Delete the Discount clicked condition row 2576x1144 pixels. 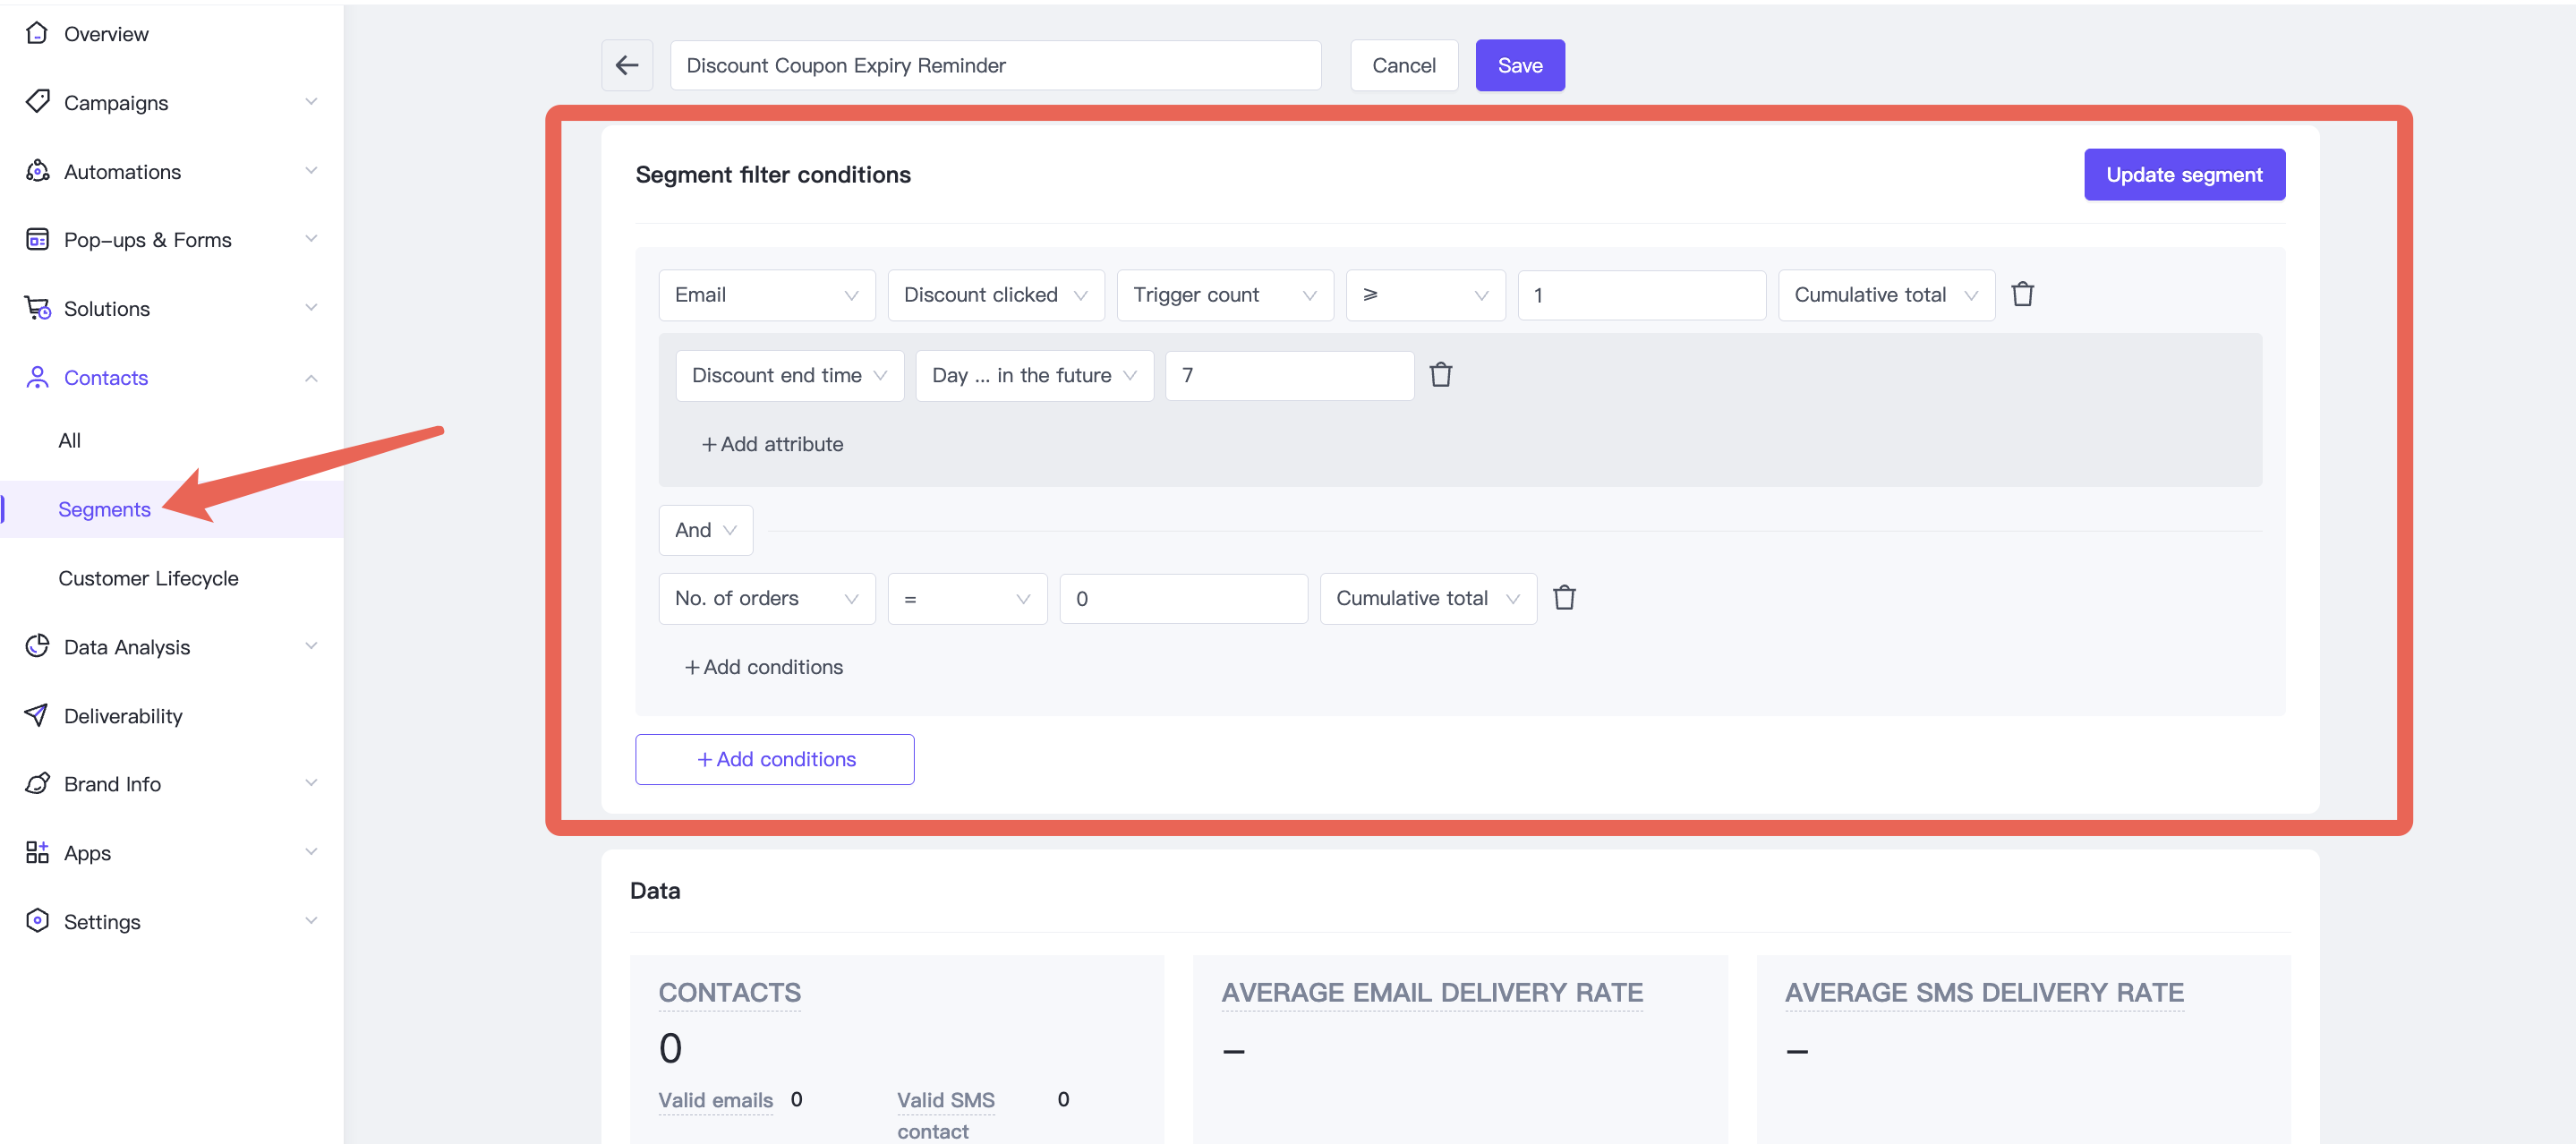pos(2022,295)
